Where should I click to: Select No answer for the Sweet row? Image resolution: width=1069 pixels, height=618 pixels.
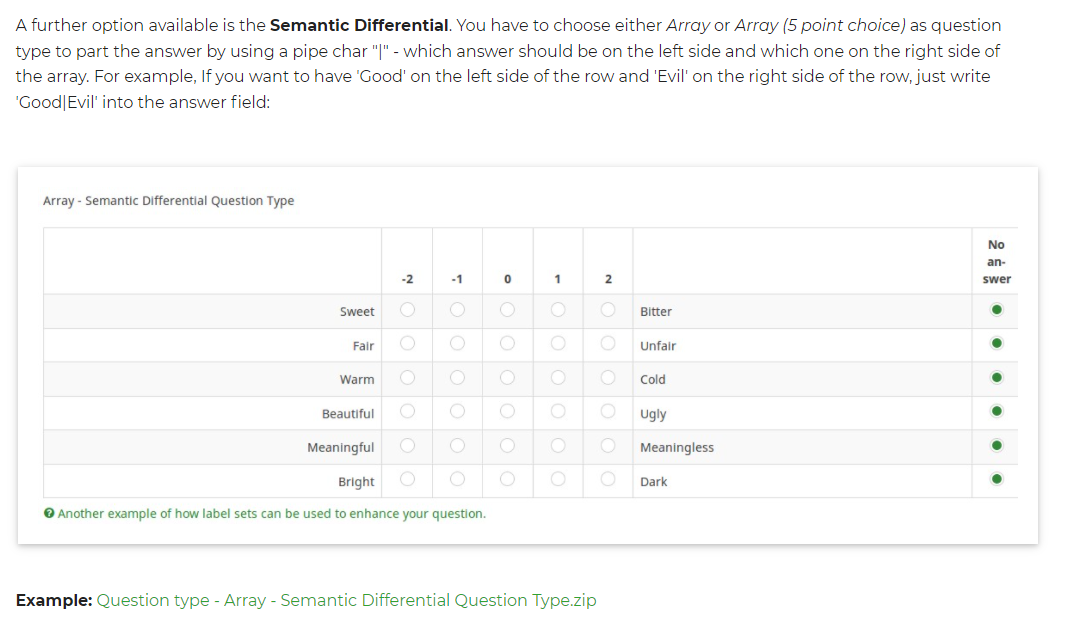(996, 311)
